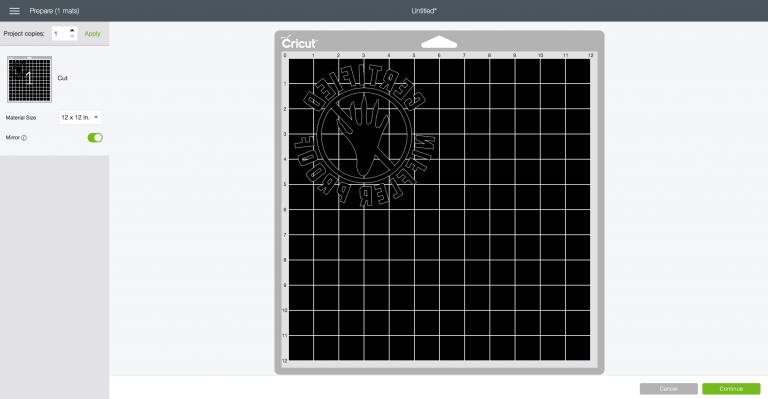Click the gray Cancel button
This screenshot has width=768, height=399.
pos(669,389)
